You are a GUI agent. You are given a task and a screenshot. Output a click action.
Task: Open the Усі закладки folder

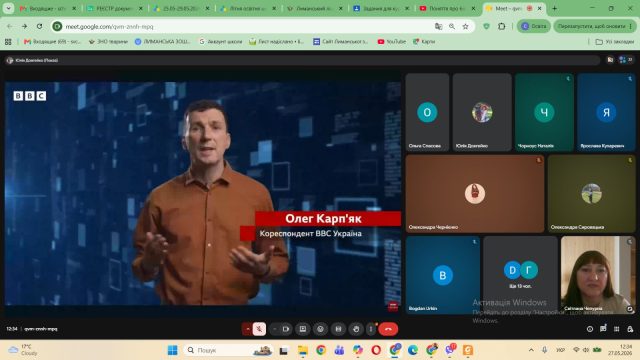(614, 42)
